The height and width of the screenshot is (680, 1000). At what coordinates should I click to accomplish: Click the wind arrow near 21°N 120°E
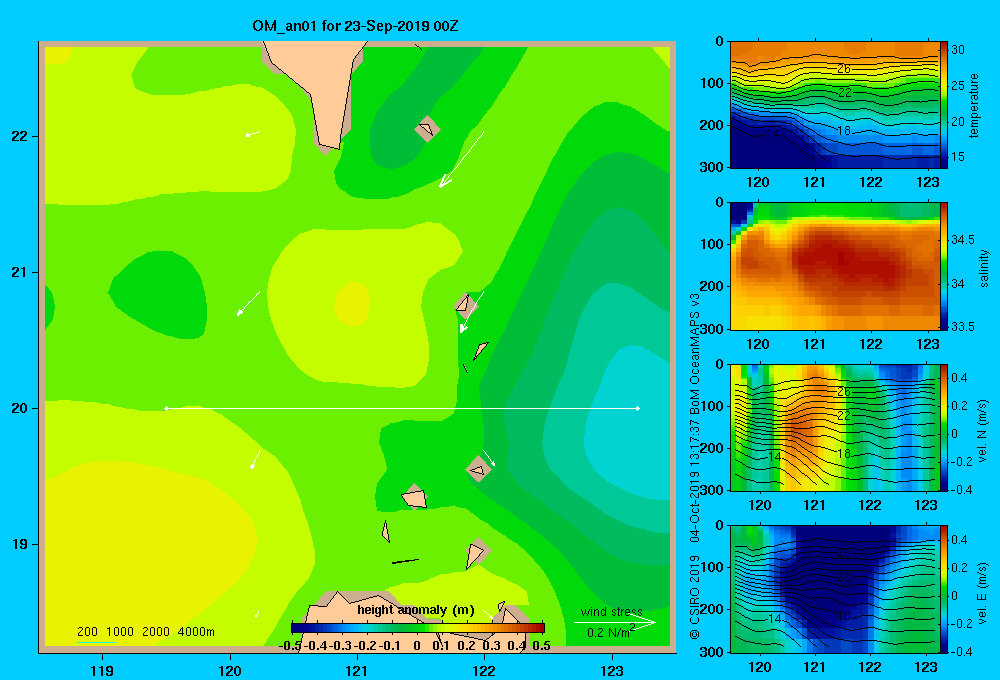(x=248, y=304)
